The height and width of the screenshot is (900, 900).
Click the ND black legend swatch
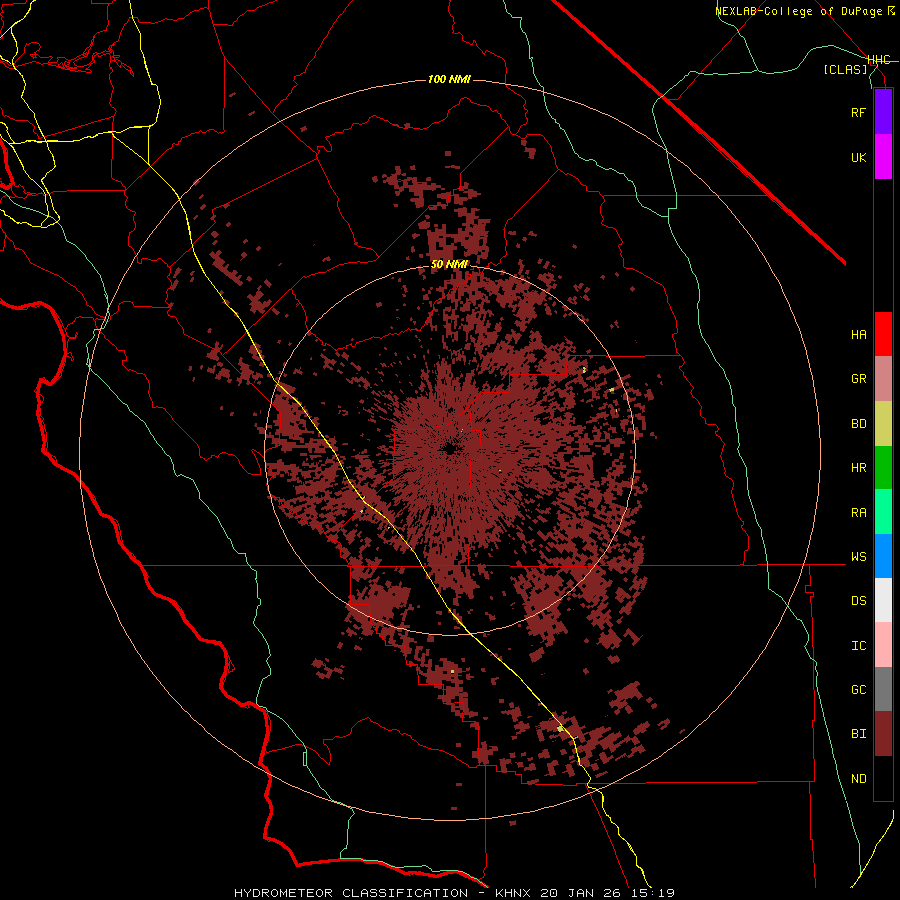coord(883,778)
